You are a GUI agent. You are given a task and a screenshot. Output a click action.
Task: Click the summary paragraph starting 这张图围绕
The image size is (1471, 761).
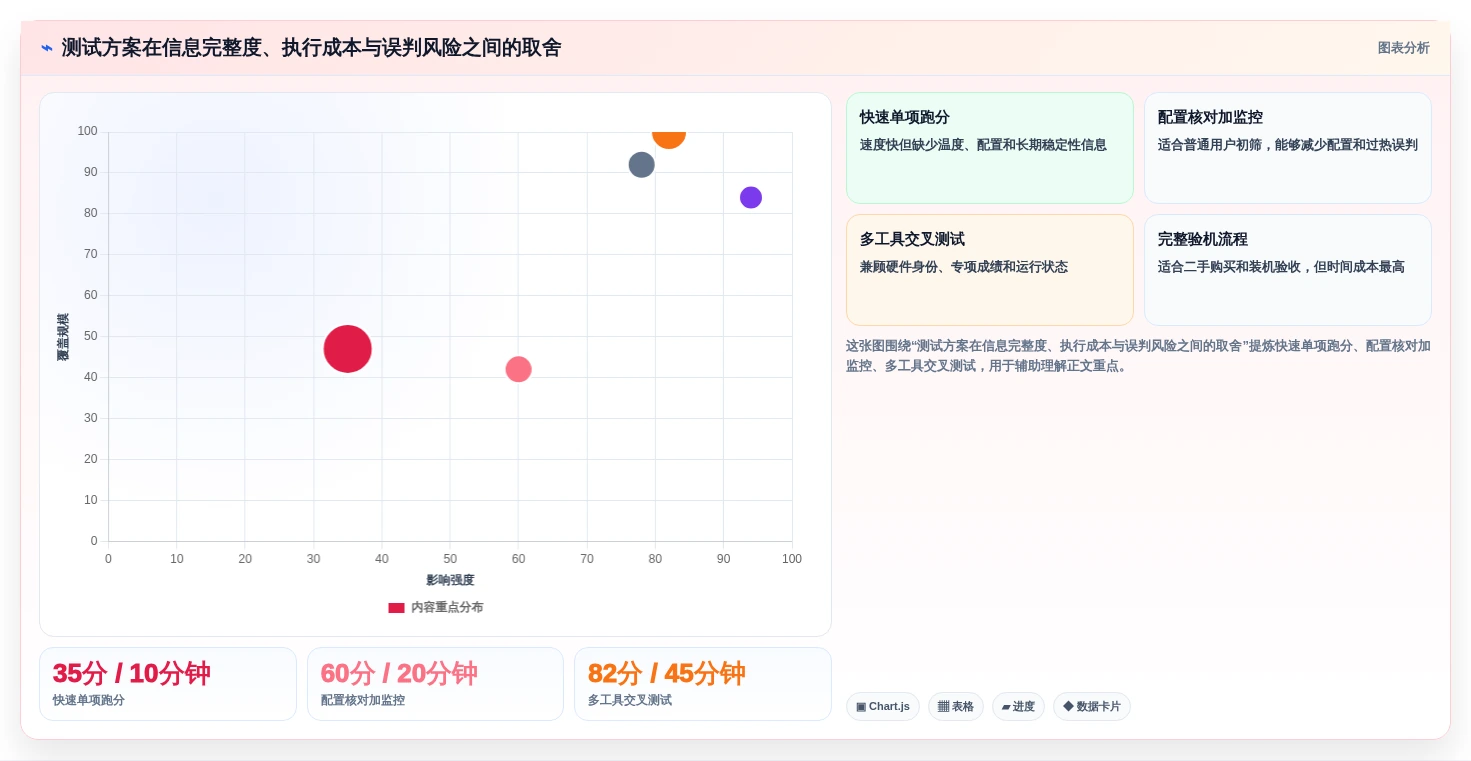(1138, 356)
